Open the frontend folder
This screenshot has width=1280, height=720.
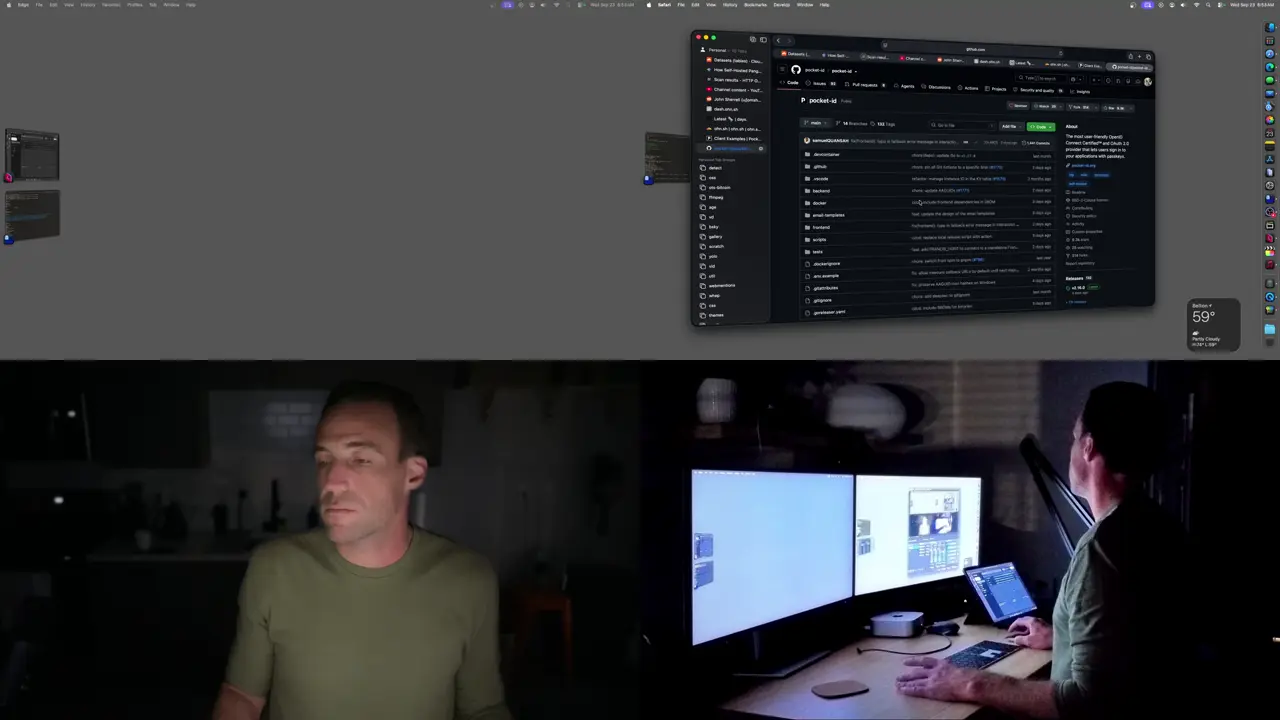(821, 227)
